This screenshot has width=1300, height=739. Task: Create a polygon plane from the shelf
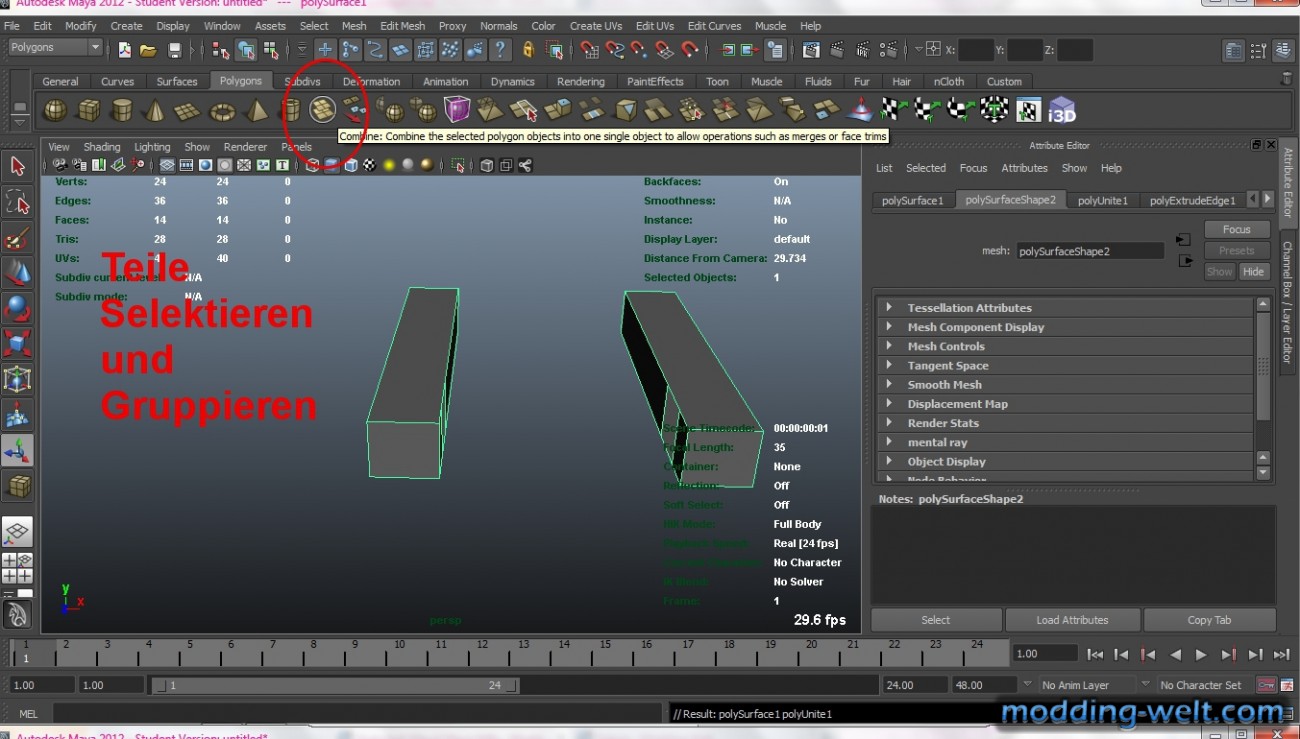(188, 110)
